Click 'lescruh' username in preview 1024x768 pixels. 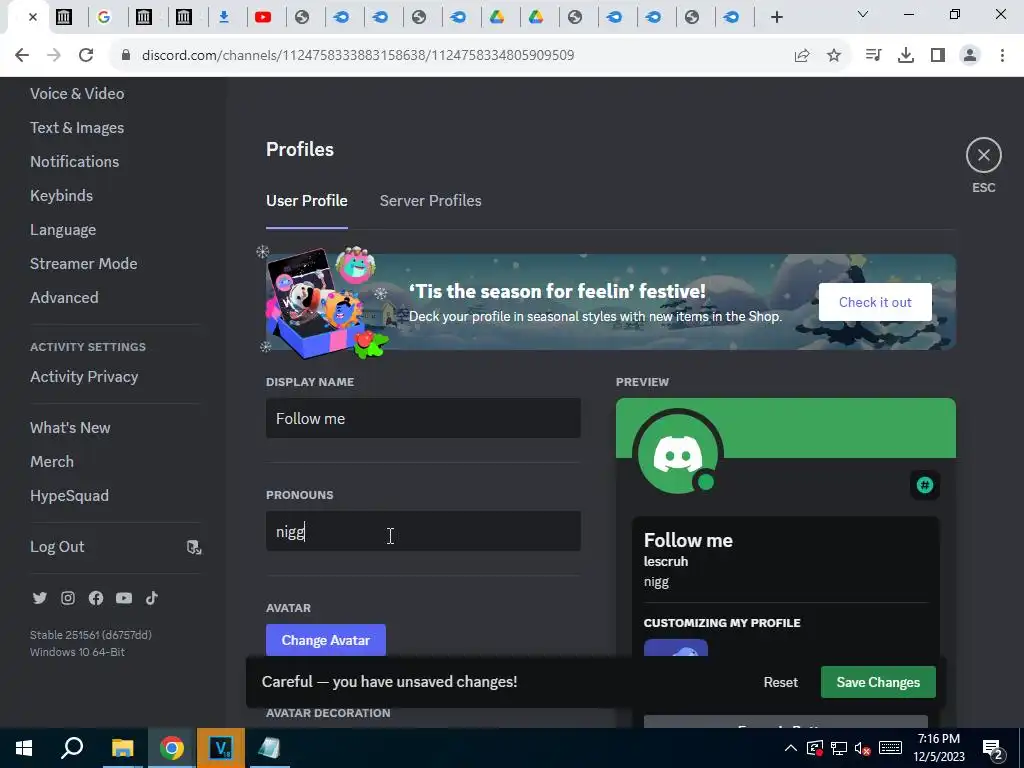665,561
